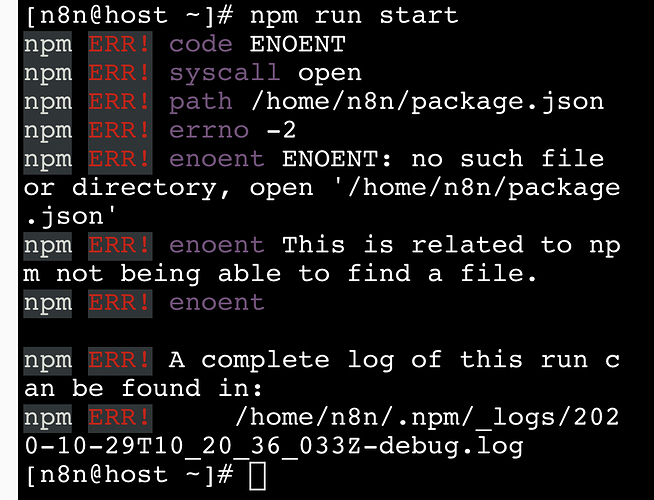654x500 pixels.
Task: Click the terminal cursor block at the last prompt
Action: (x=257, y=475)
